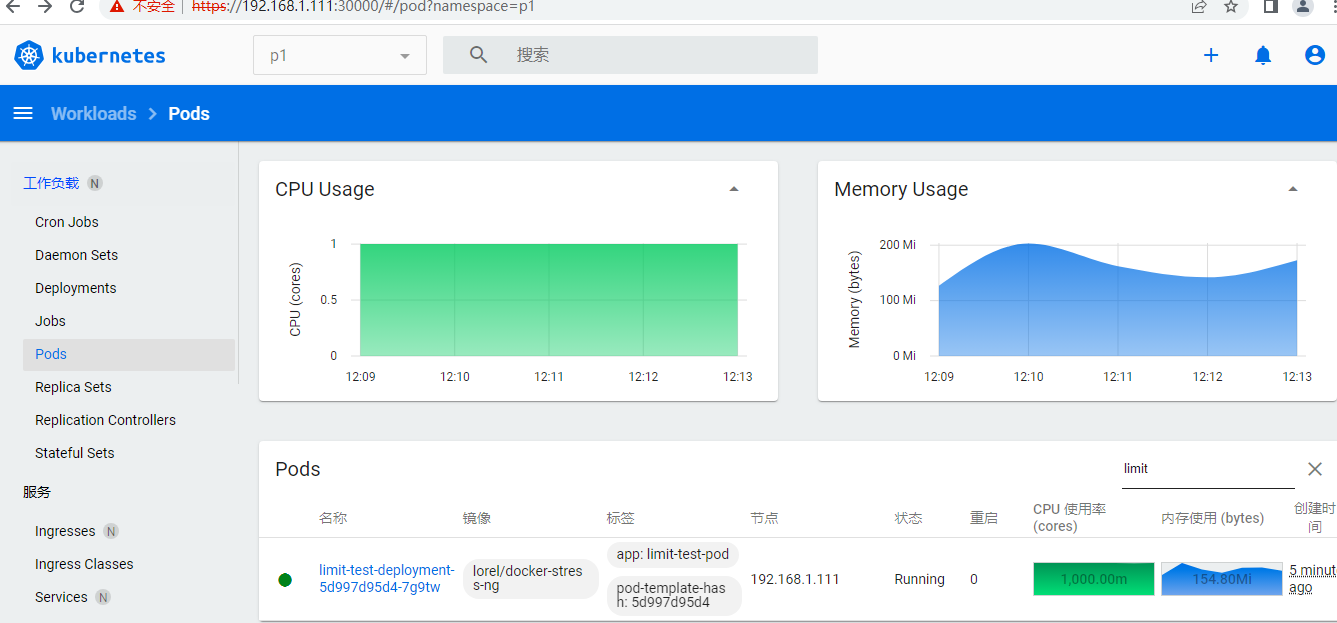Bookmark this page with star icon

(x=1231, y=7)
